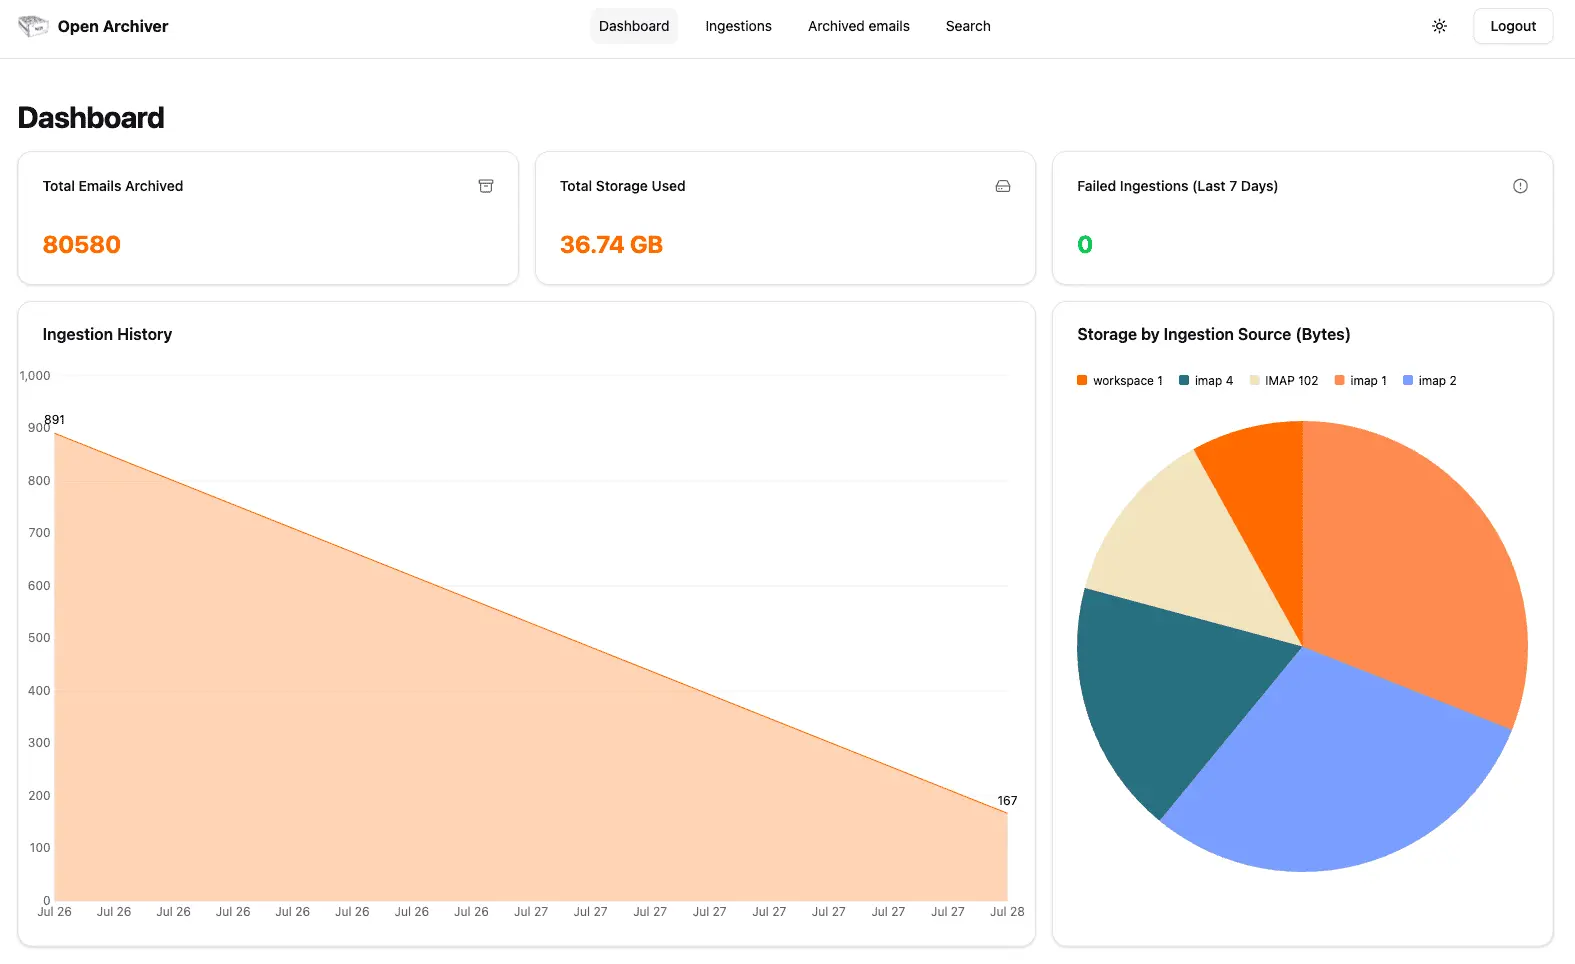Image resolution: width=1575 pixels, height=964 pixels.
Task: Click hard drive icon in Total Storage card
Action: 1003,186
